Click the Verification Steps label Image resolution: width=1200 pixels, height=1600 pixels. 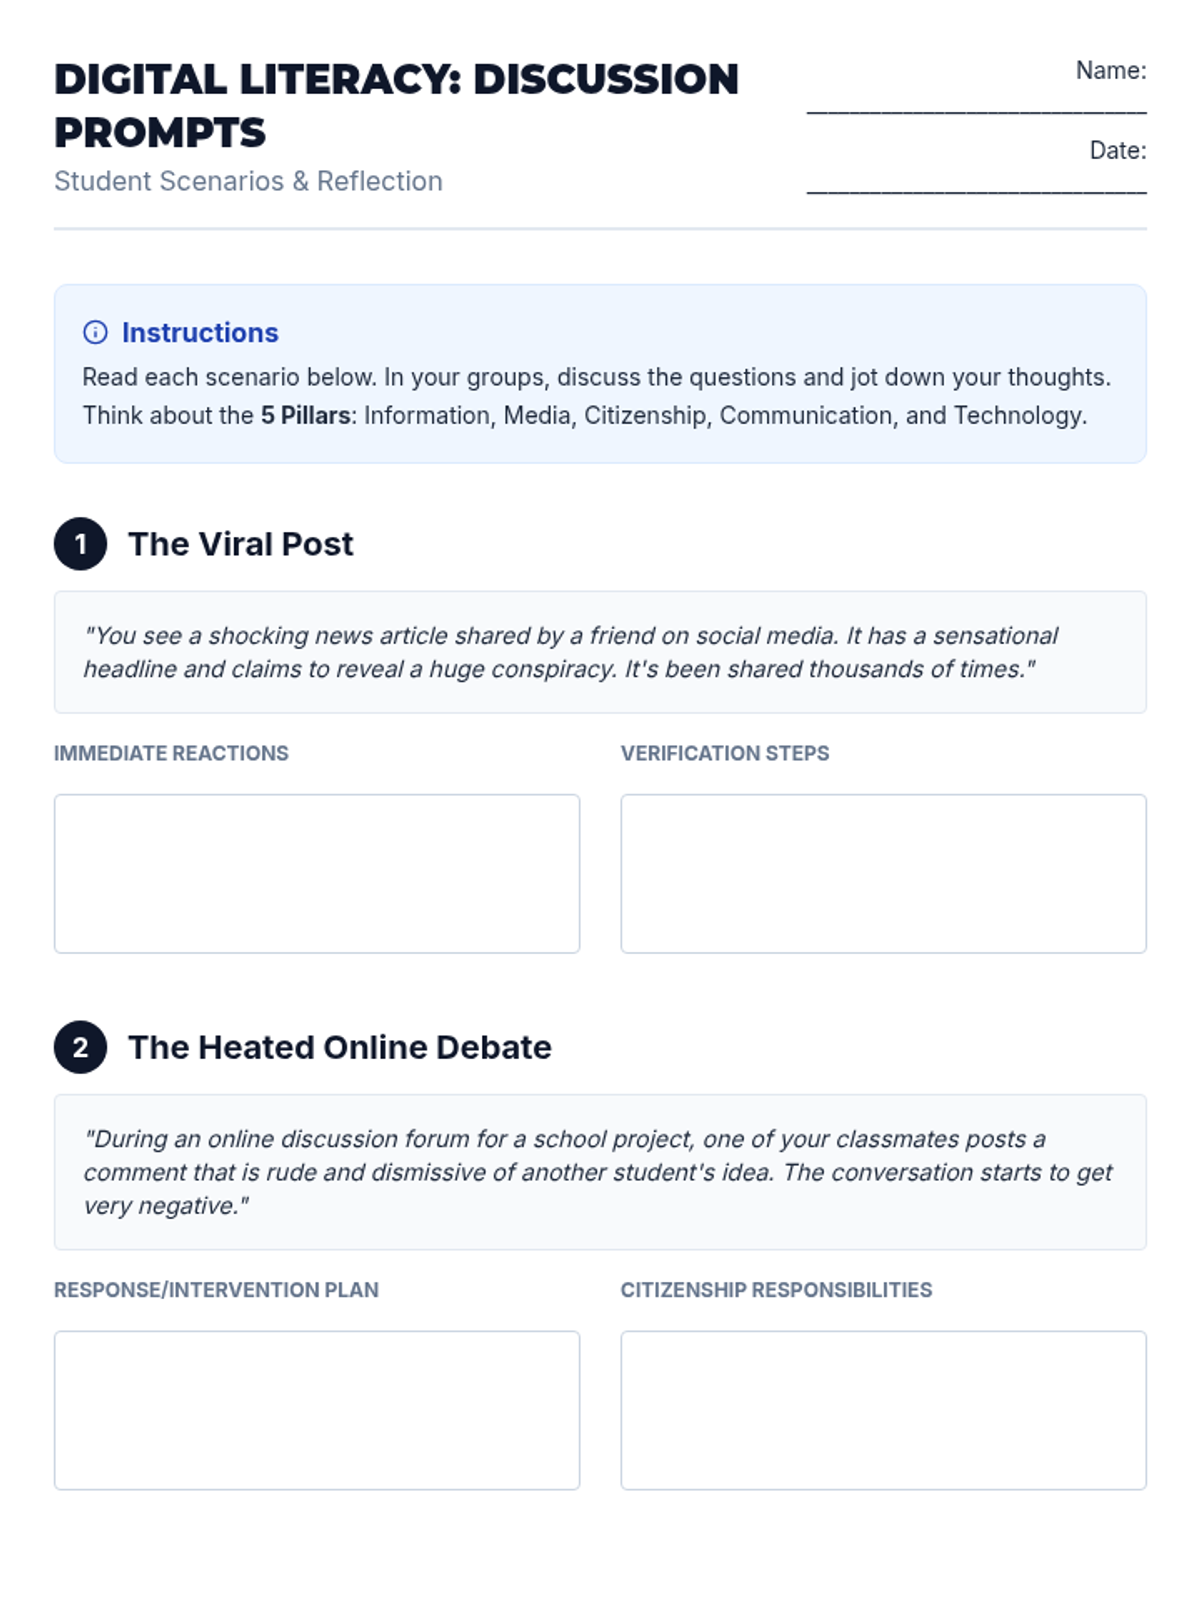pos(725,753)
